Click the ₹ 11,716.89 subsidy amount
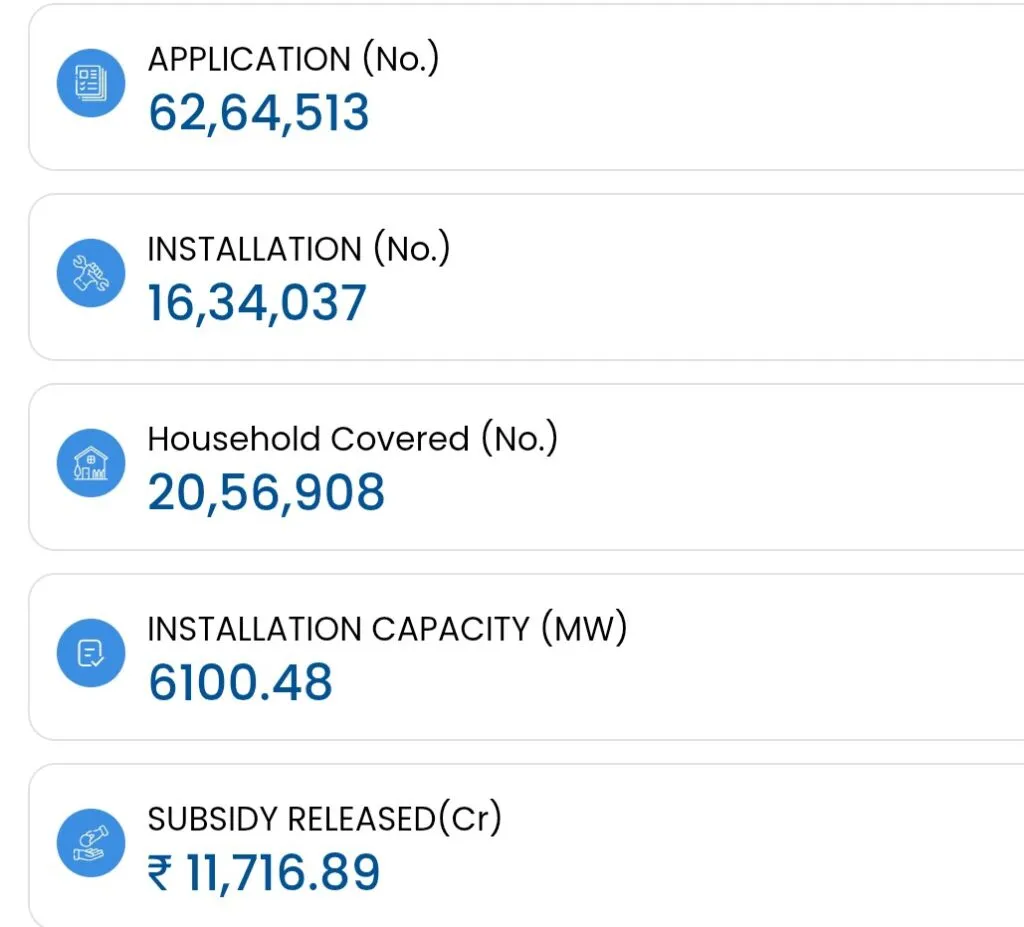The width and height of the screenshot is (1024, 927). click(264, 872)
